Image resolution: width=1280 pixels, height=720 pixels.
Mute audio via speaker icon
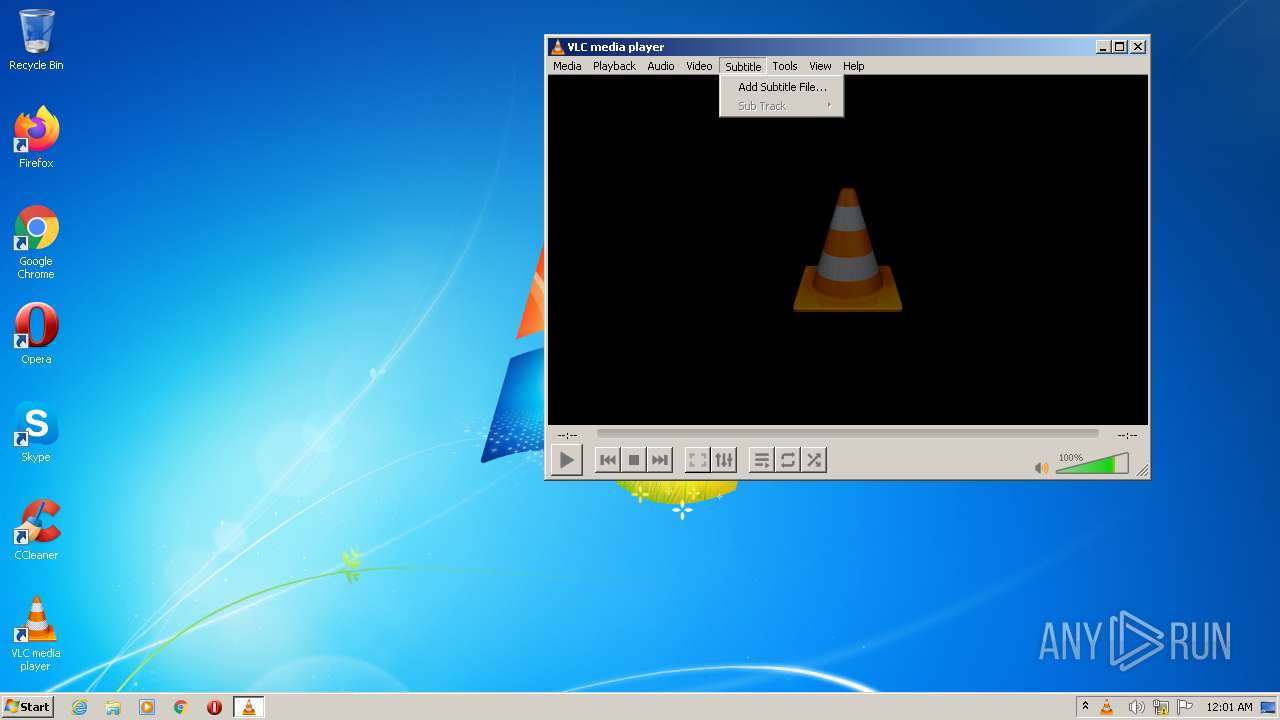coord(1041,467)
